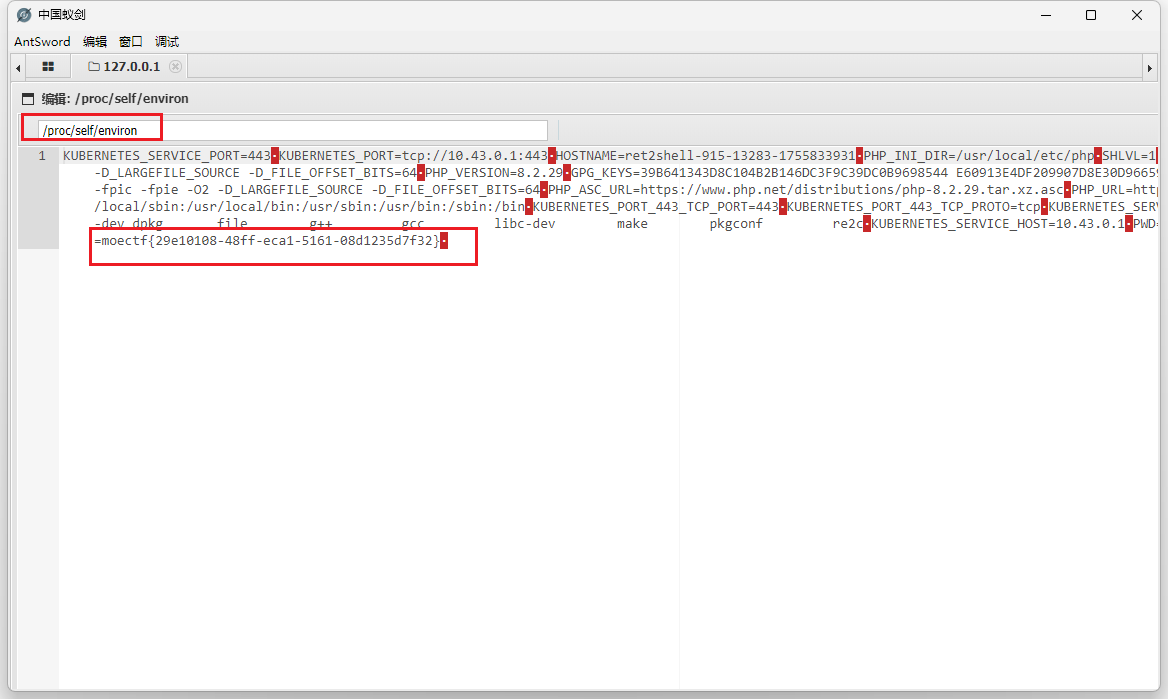Open the AntSword menu
Image resolution: width=1168 pixels, height=699 pixels.
[42, 42]
